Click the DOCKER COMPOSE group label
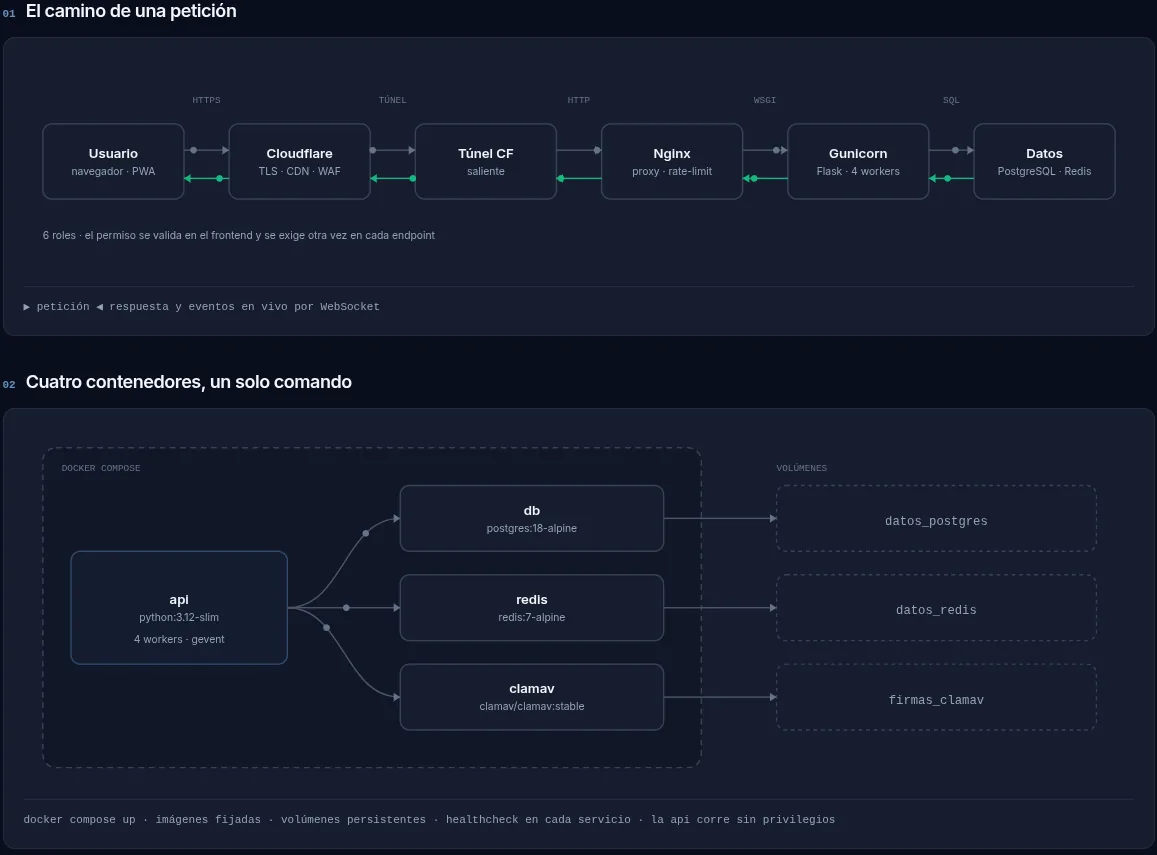The image size is (1157, 855). 101,468
